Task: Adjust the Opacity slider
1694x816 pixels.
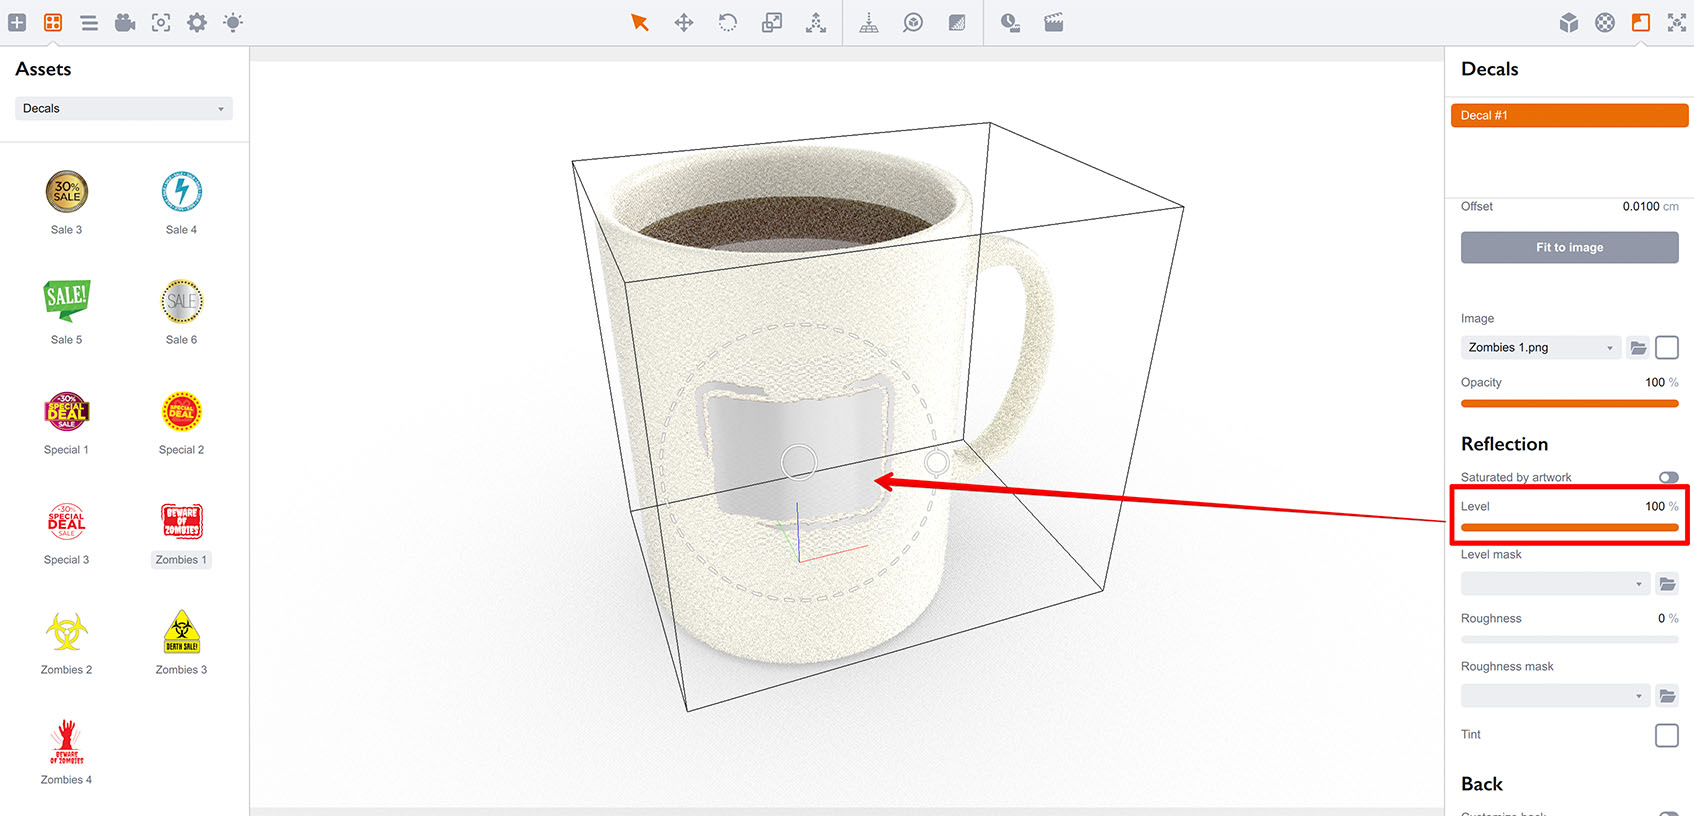Action: pyautogui.click(x=1569, y=403)
